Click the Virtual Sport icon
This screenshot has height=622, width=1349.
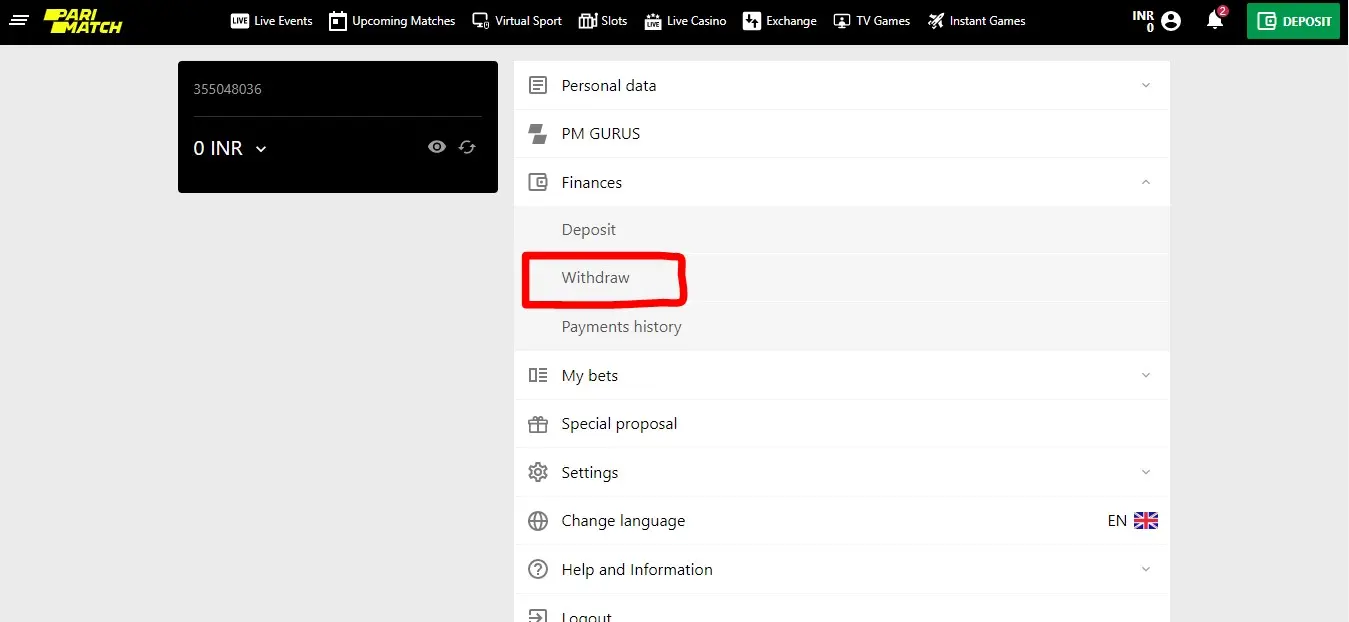click(481, 21)
